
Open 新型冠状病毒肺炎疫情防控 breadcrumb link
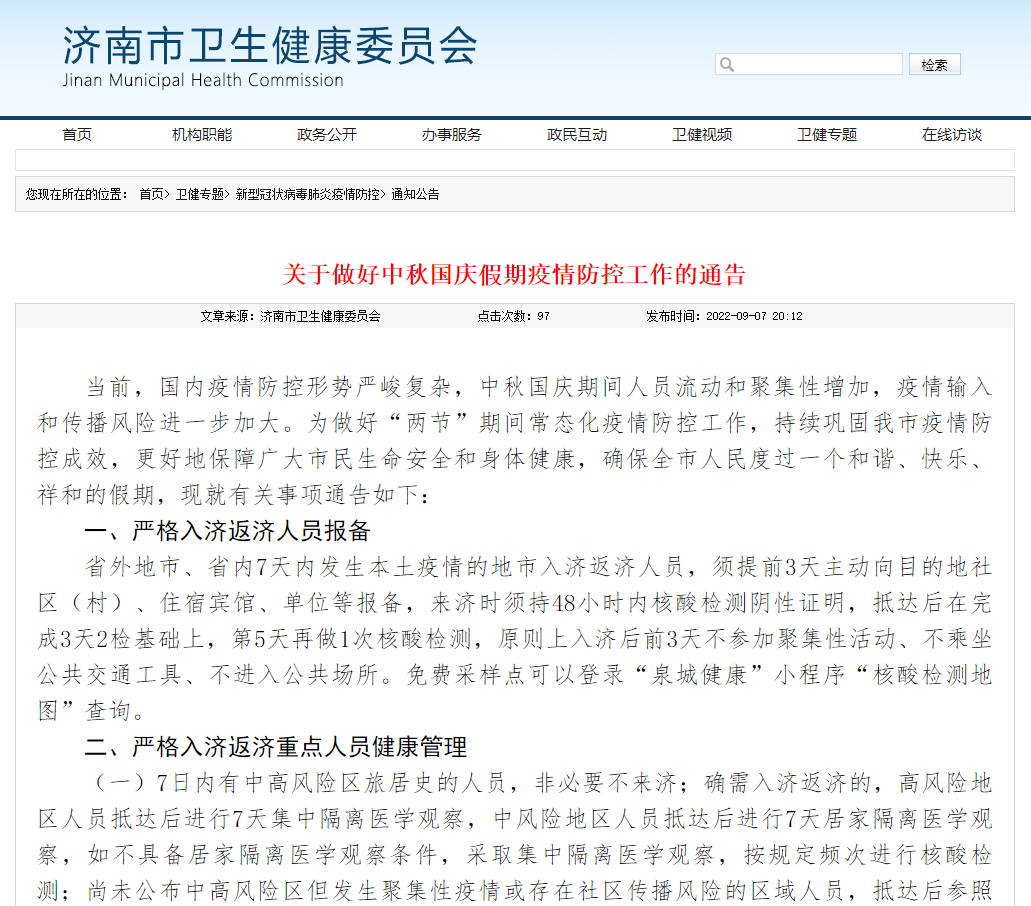(x=307, y=194)
